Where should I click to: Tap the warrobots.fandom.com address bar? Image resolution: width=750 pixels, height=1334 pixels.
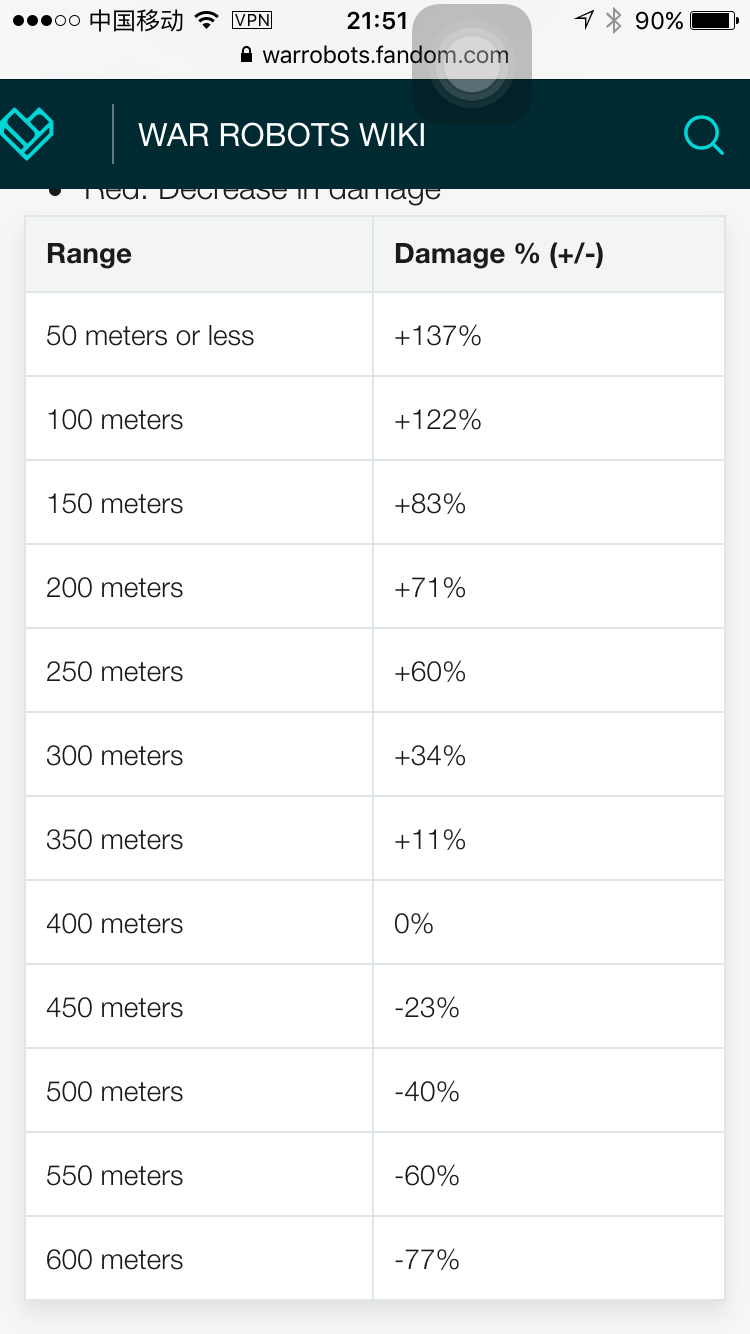(x=375, y=55)
